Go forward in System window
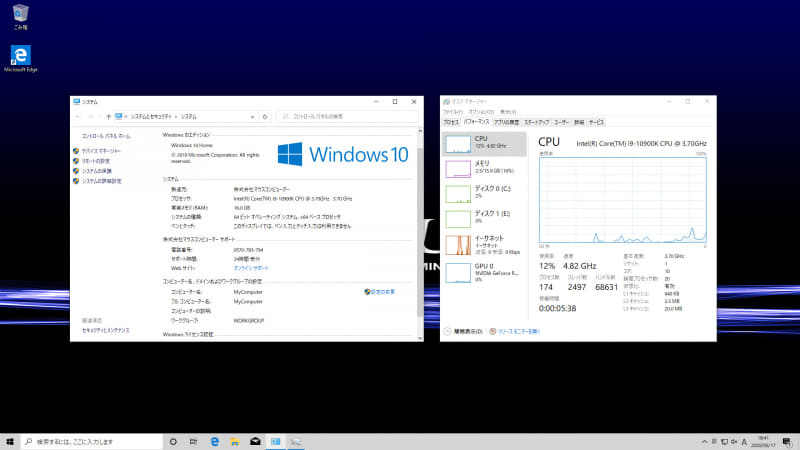This screenshot has width=800, height=450. click(90, 117)
